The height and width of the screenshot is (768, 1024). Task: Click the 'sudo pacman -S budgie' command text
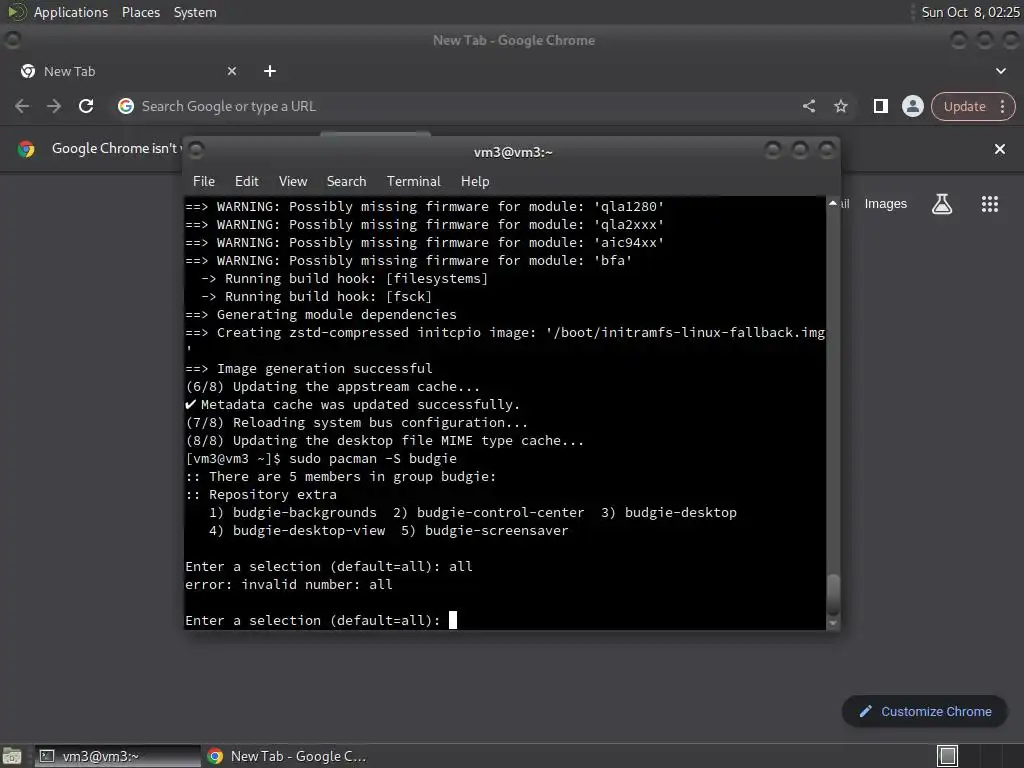coord(373,458)
